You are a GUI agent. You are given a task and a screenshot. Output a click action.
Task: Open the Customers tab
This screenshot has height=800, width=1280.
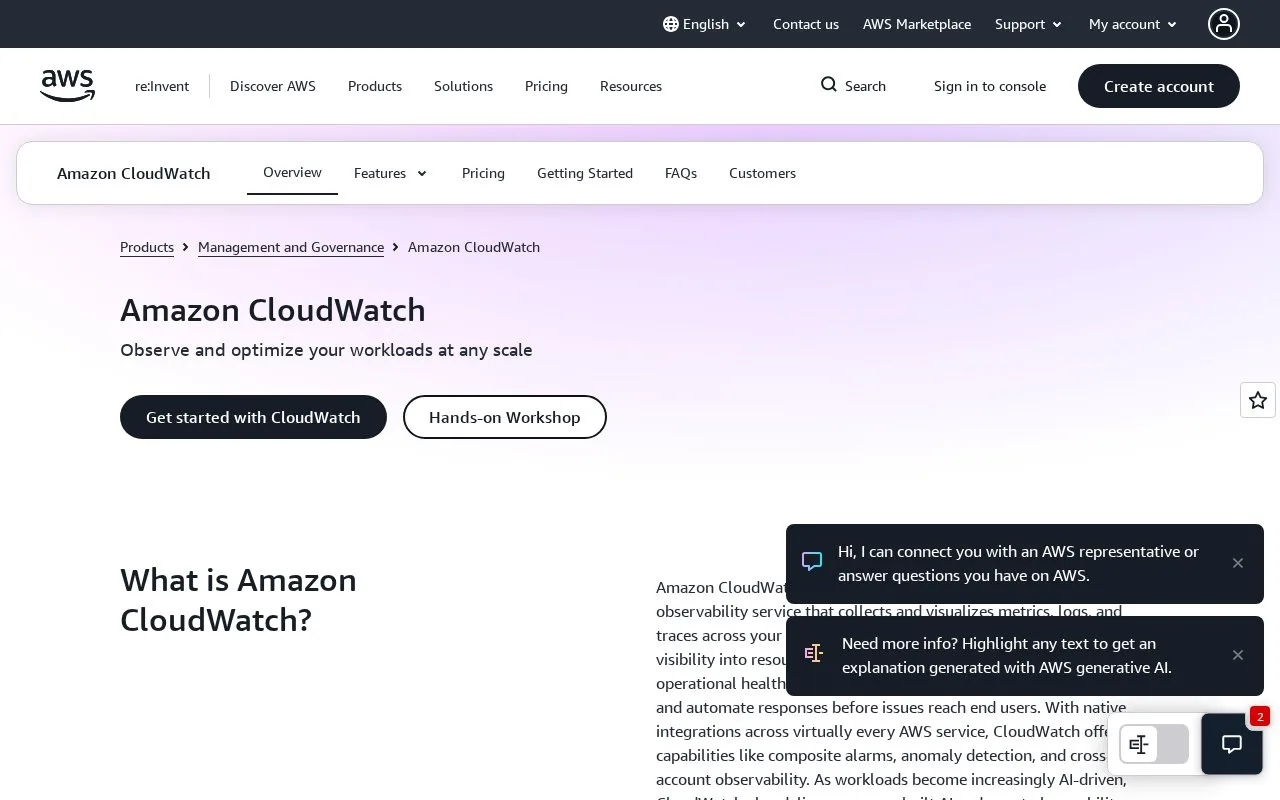coord(762,173)
